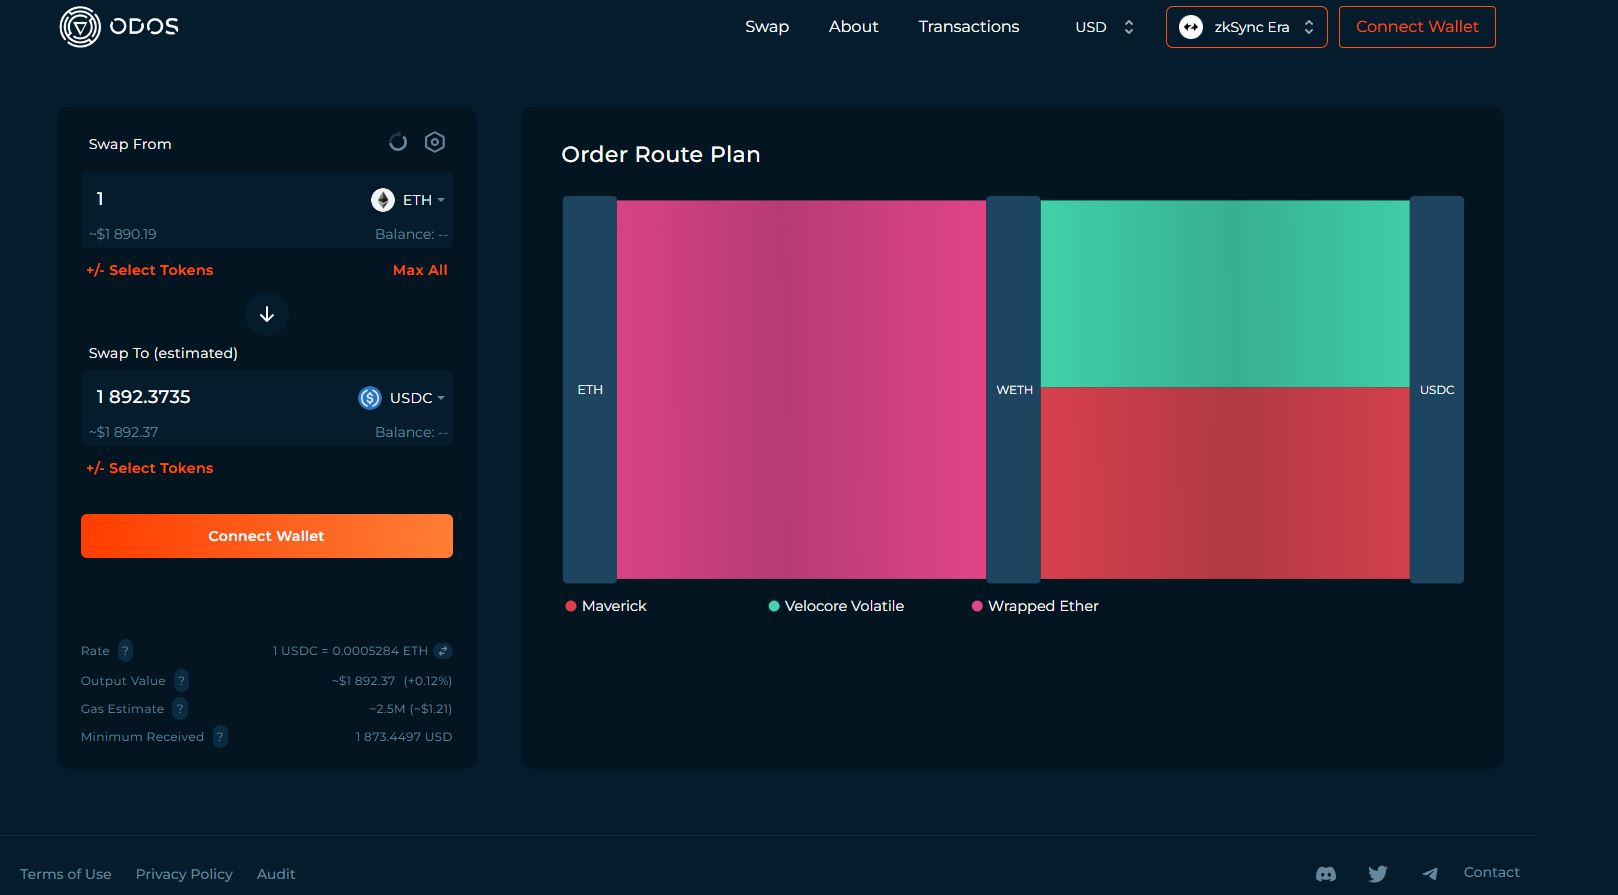The height and width of the screenshot is (895, 1618).
Task: Click the Minimum Received help icon
Action: pos(220,737)
